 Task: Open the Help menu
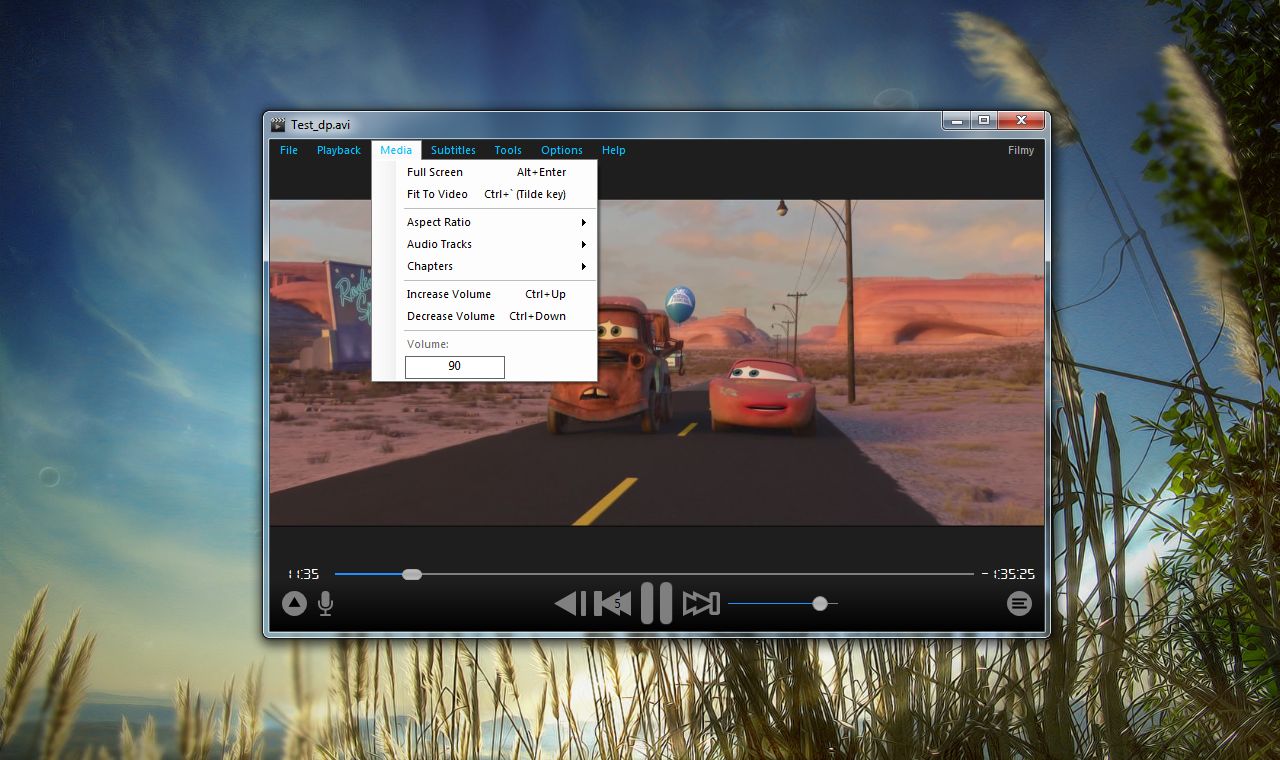tap(614, 150)
